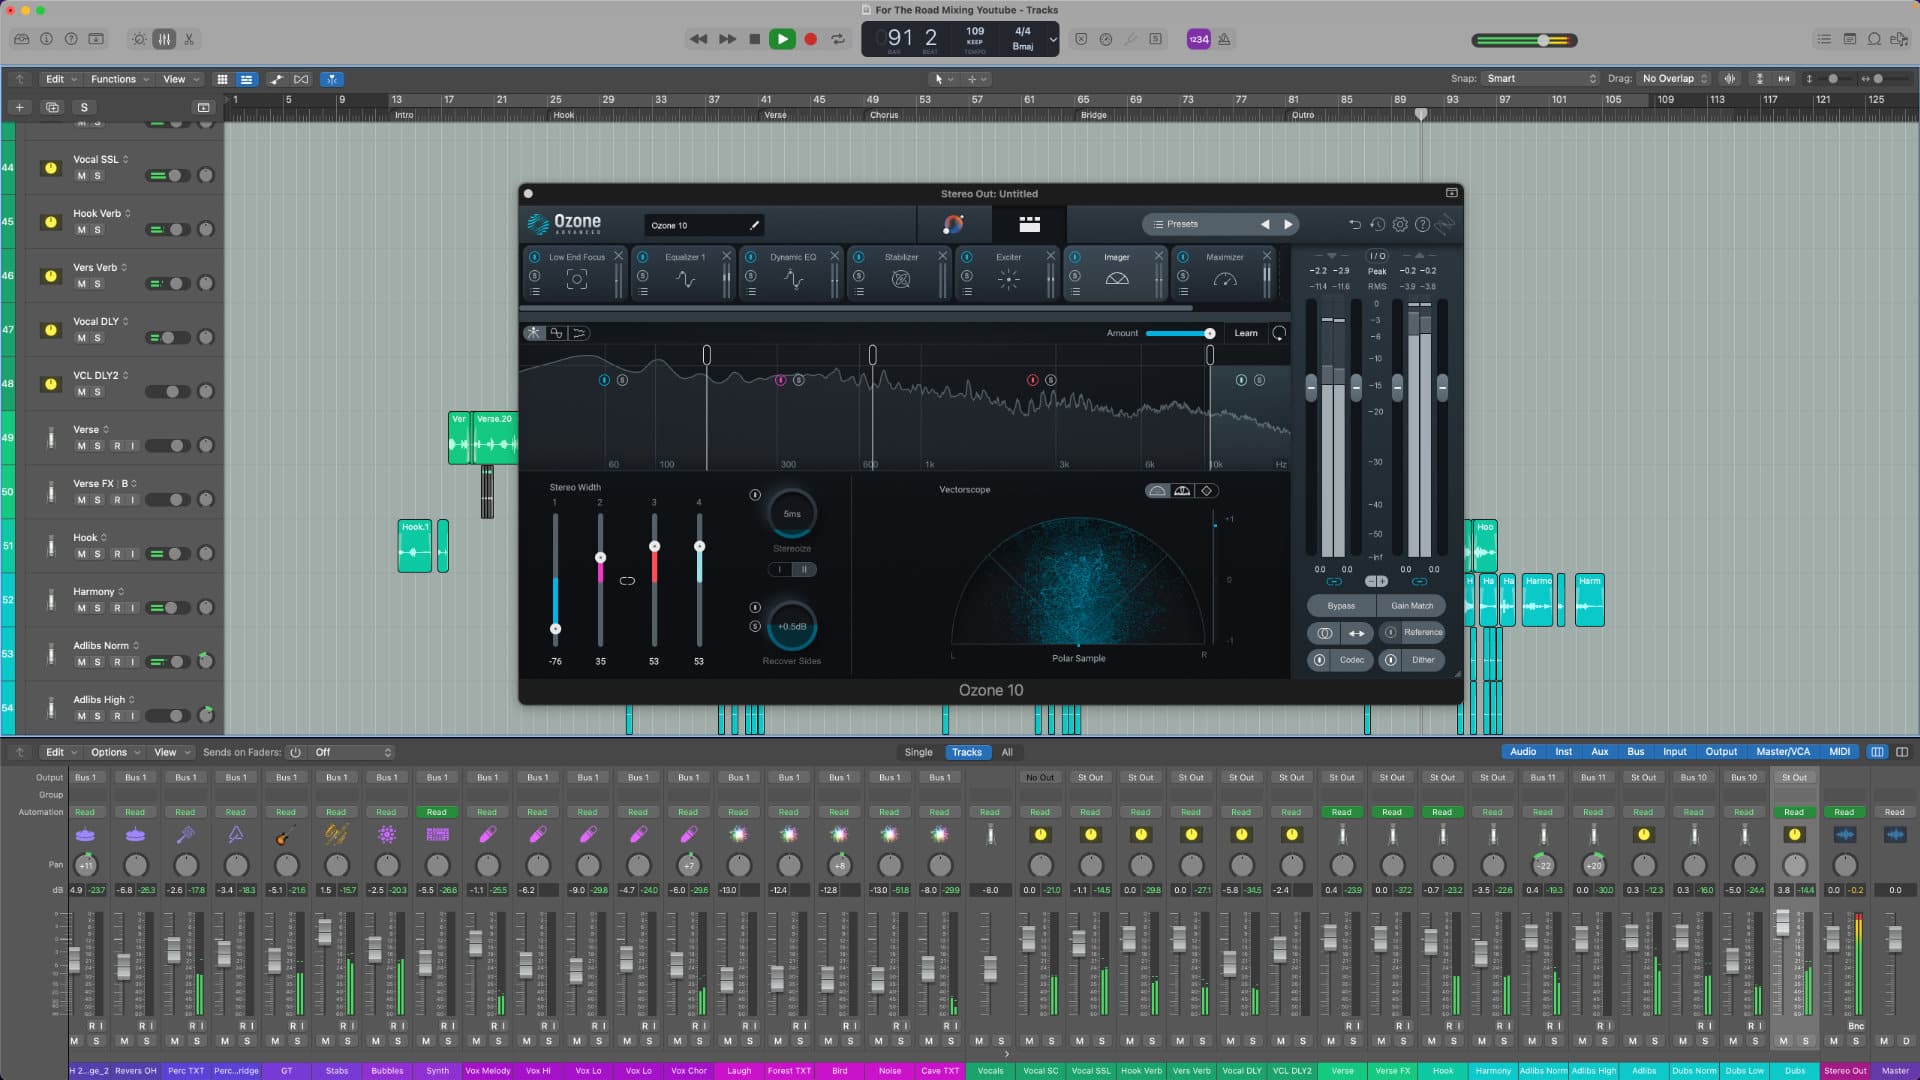Open the Snap Smart dropdown
Viewport: 1920px width, 1080px height.
[1541, 78]
